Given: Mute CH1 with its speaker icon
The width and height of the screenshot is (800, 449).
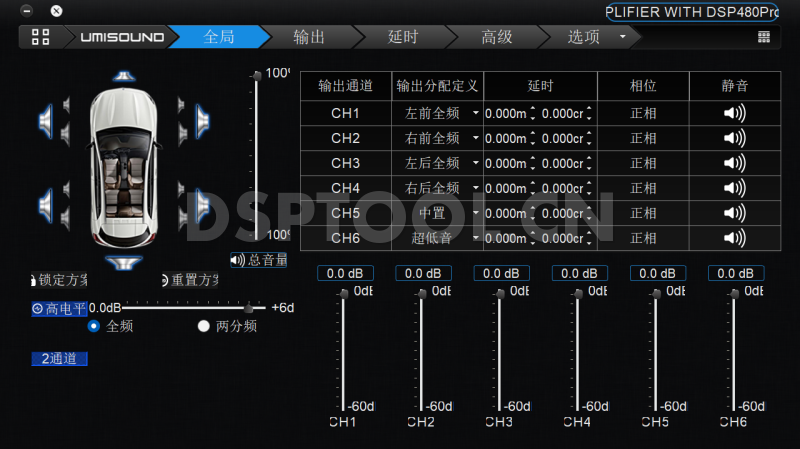Looking at the screenshot, I should (x=735, y=113).
